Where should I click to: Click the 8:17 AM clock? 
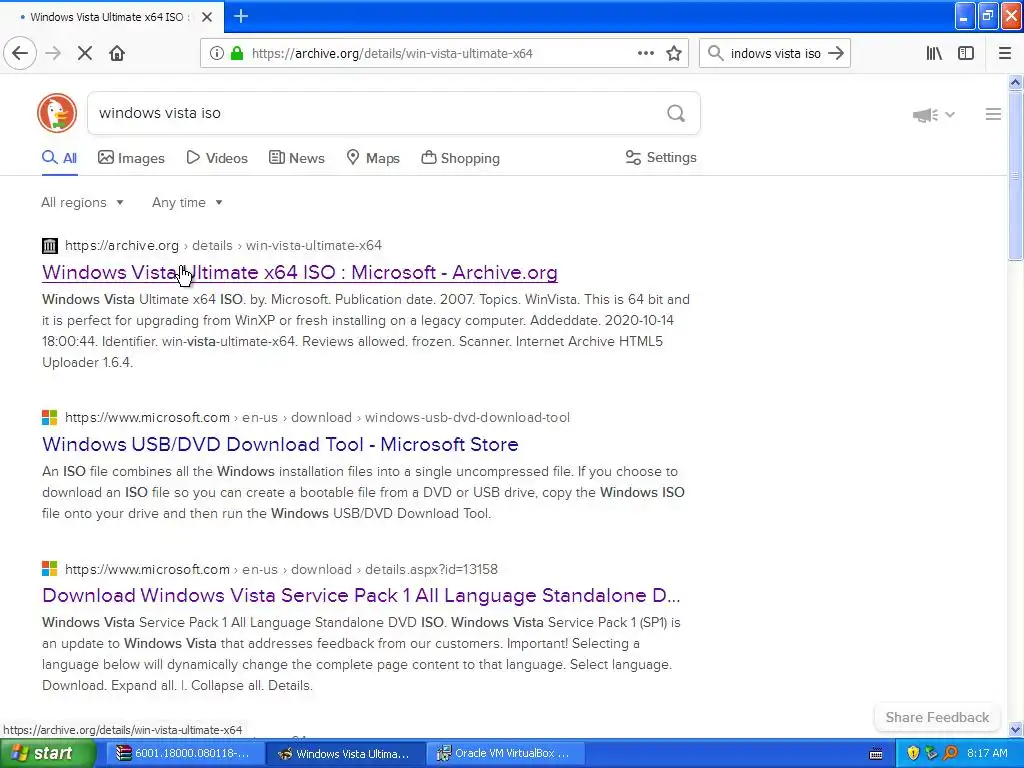coord(987,753)
